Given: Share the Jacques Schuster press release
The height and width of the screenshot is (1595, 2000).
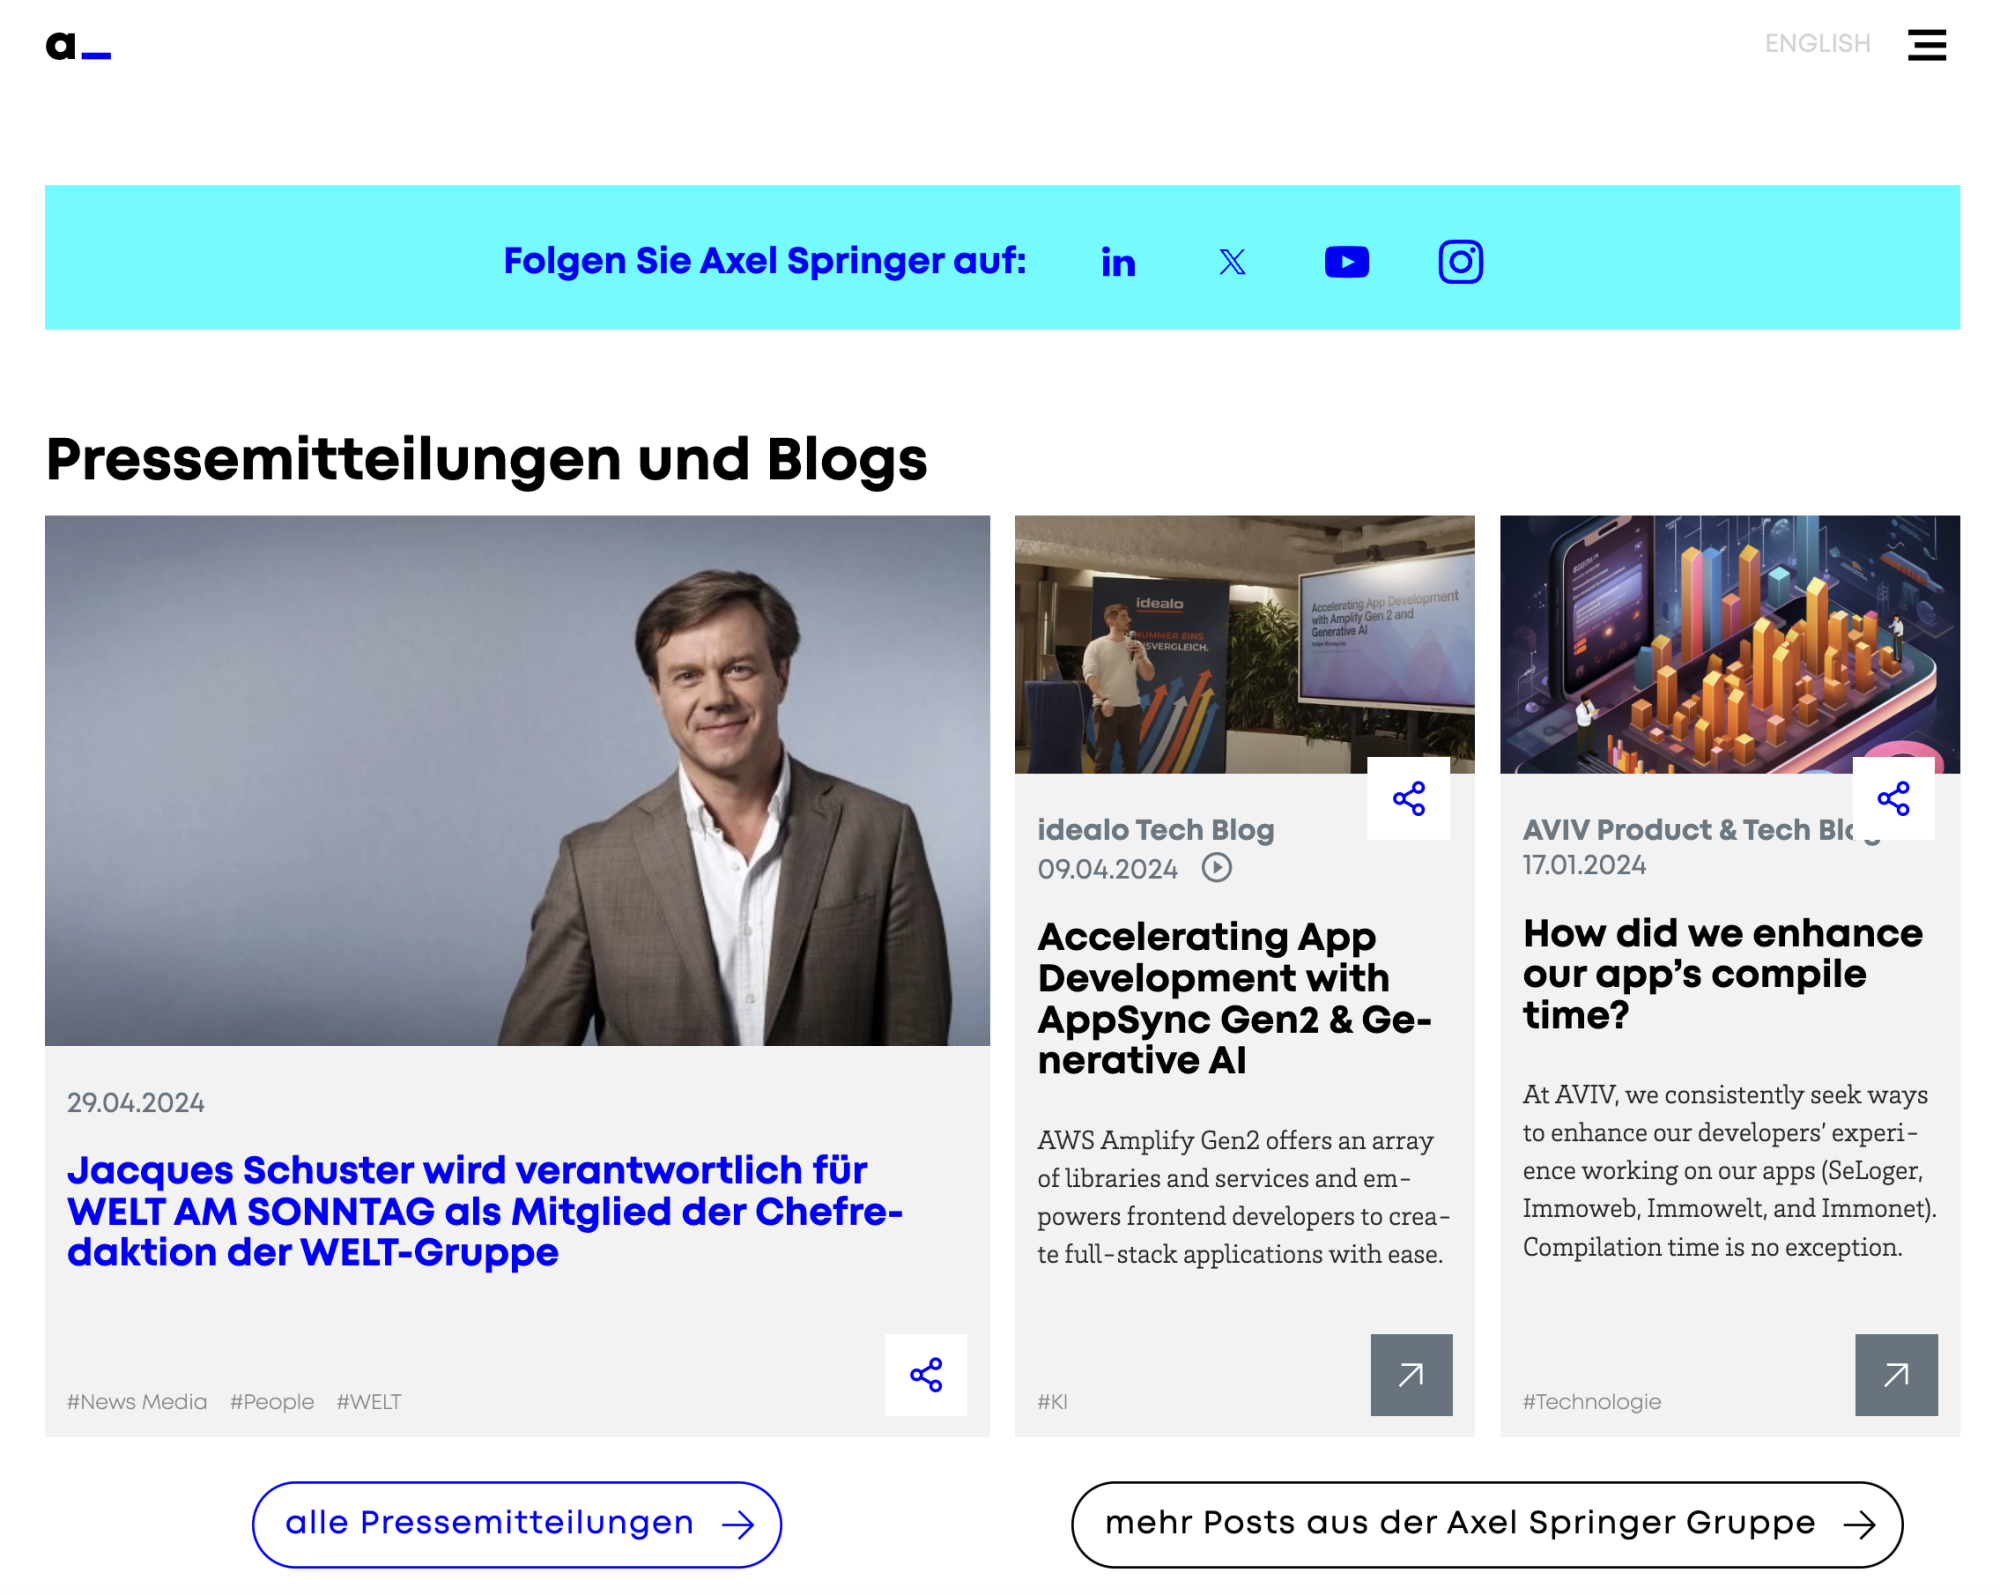Looking at the screenshot, I should [926, 1374].
